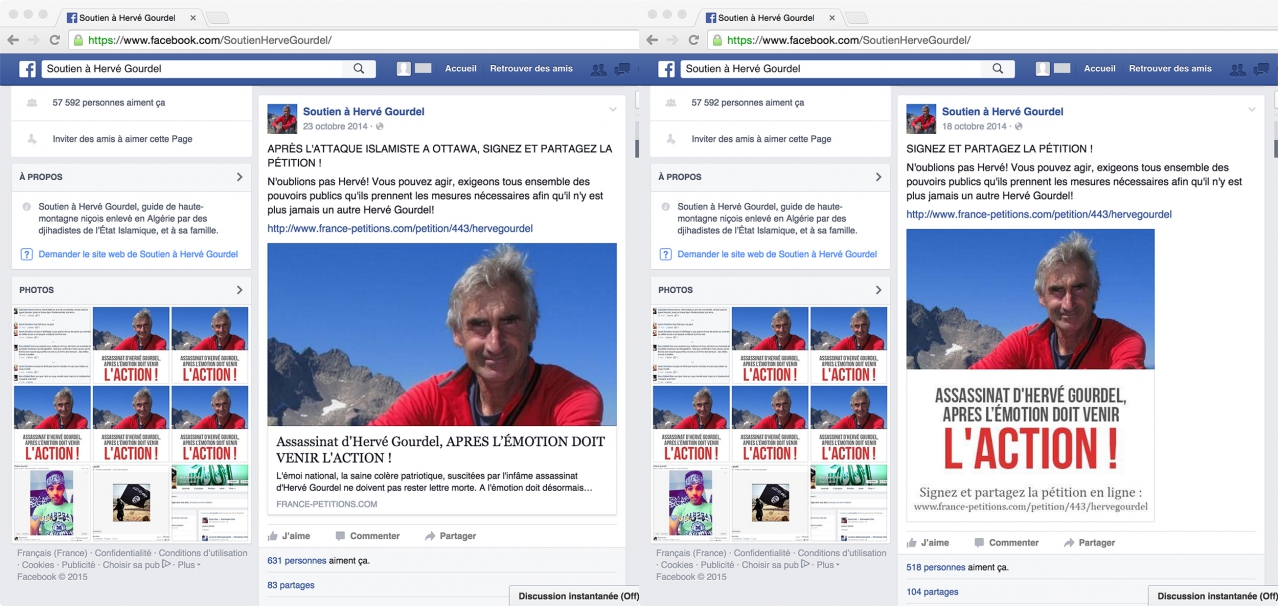This screenshot has height=606, width=1278.
Task: Open Discussion instantanée (Off) chat bar in the right window
Action: tap(1213, 596)
